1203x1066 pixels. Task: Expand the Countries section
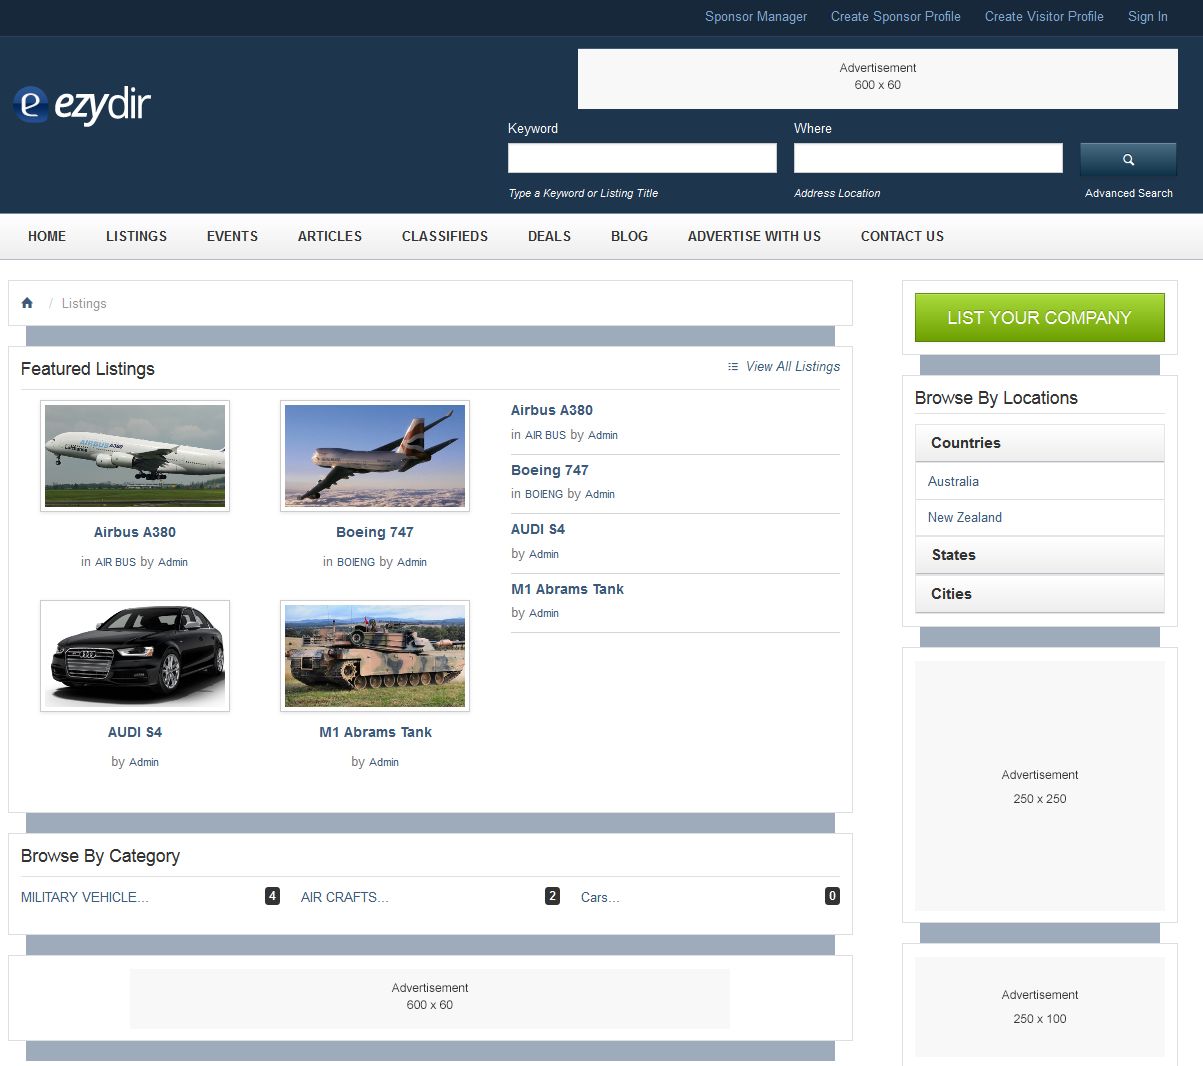pyautogui.click(x=1040, y=443)
